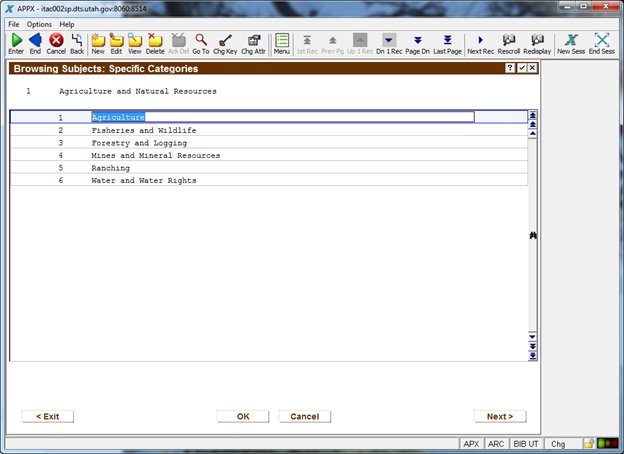The width and height of the screenshot is (624, 454).
Task: Click the Edit folder icon
Action: 116,40
